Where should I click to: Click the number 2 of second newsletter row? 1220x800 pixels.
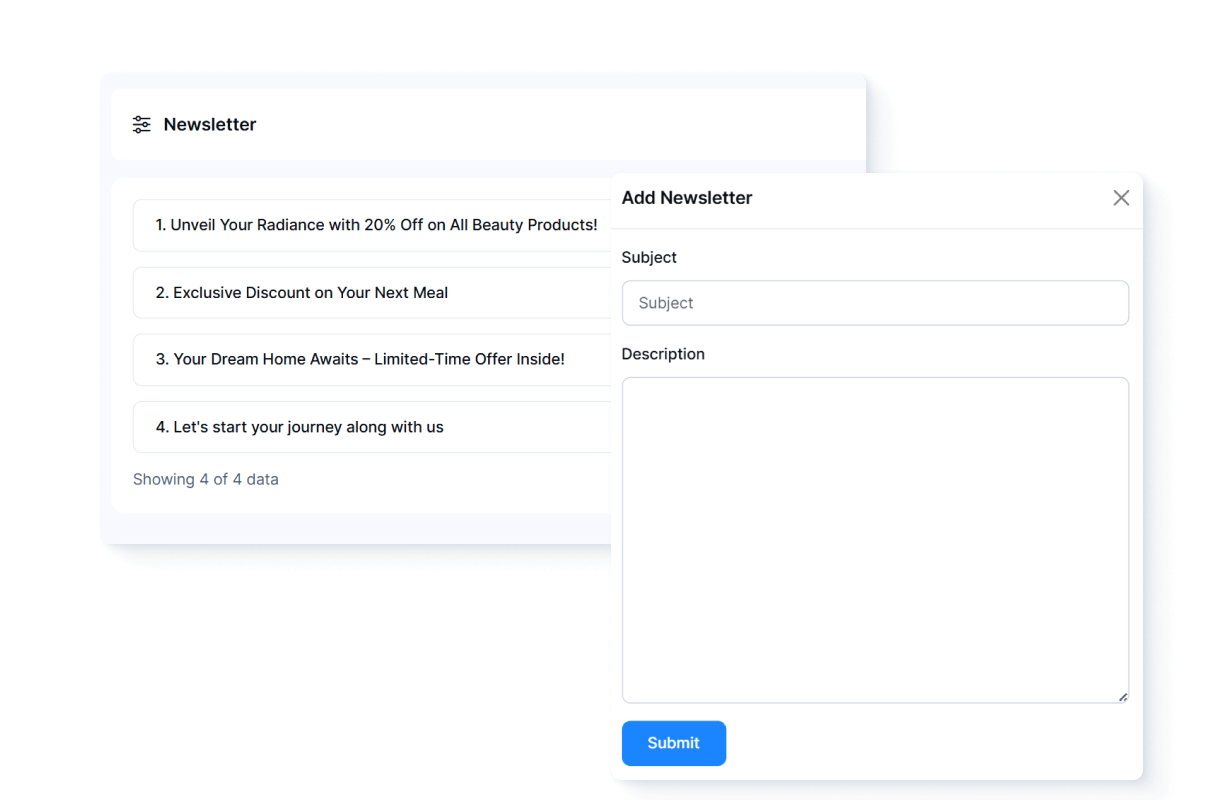coord(161,293)
